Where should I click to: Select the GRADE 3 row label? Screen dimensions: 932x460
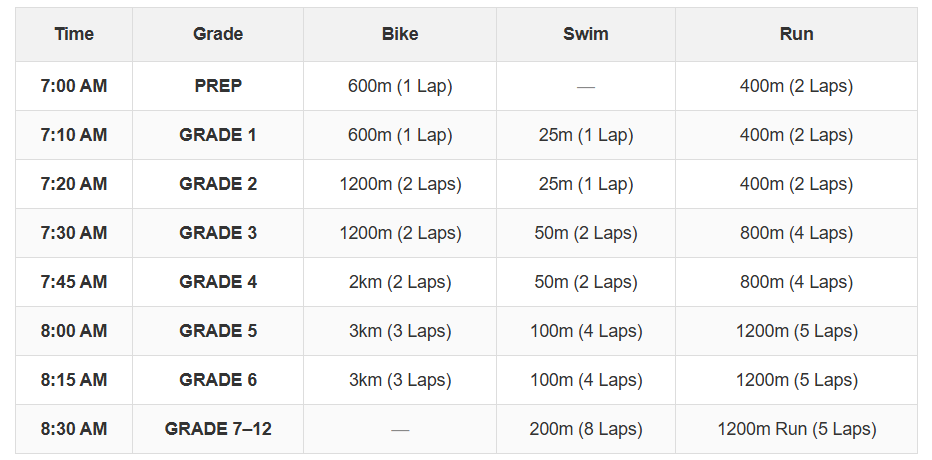(x=218, y=233)
